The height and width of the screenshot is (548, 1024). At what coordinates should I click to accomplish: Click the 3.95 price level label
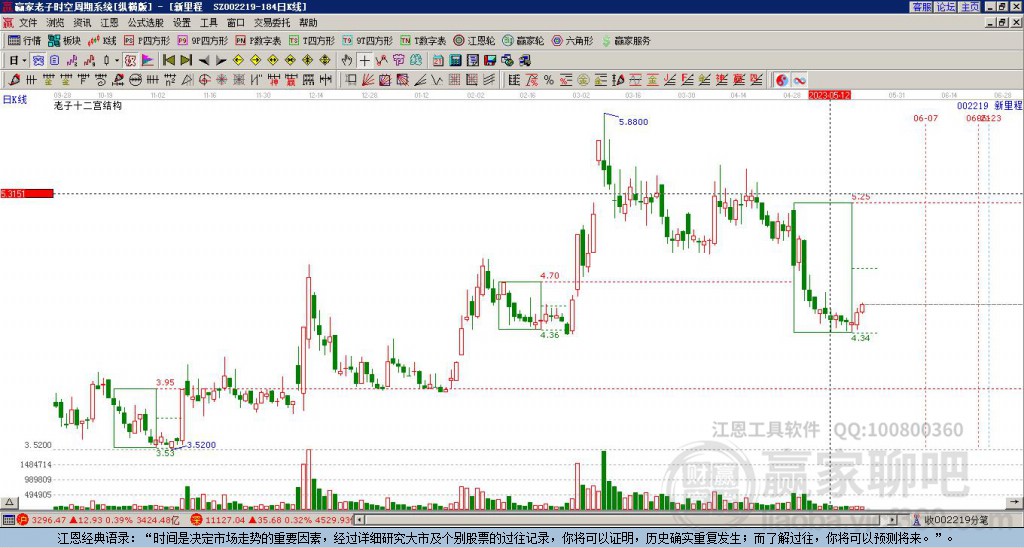click(165, 383)
